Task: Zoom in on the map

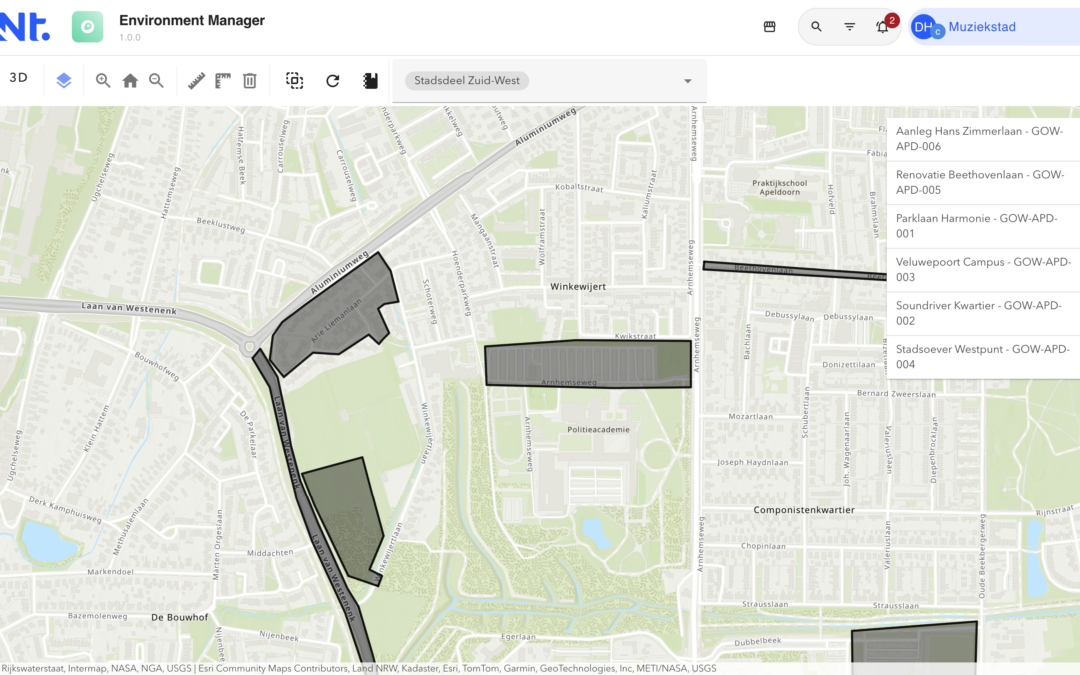Action: click(103, 81)
